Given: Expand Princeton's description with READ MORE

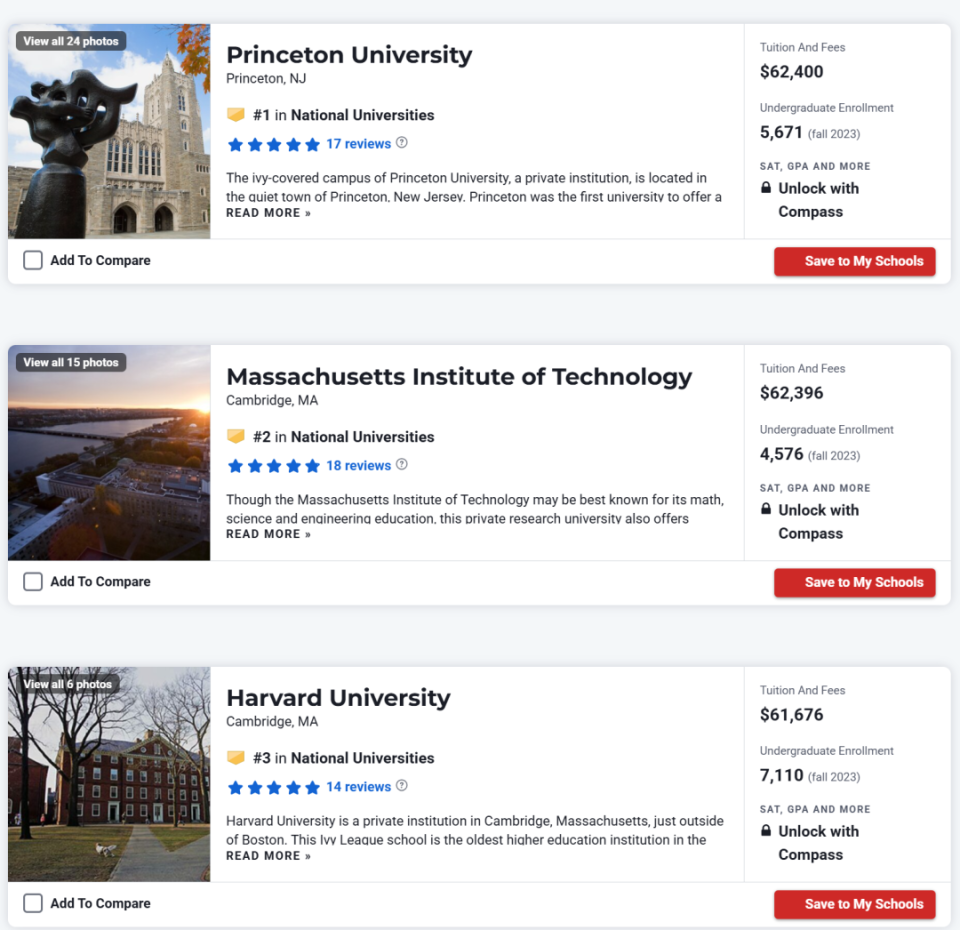Looking at the screenshot, I should [268, 213].
